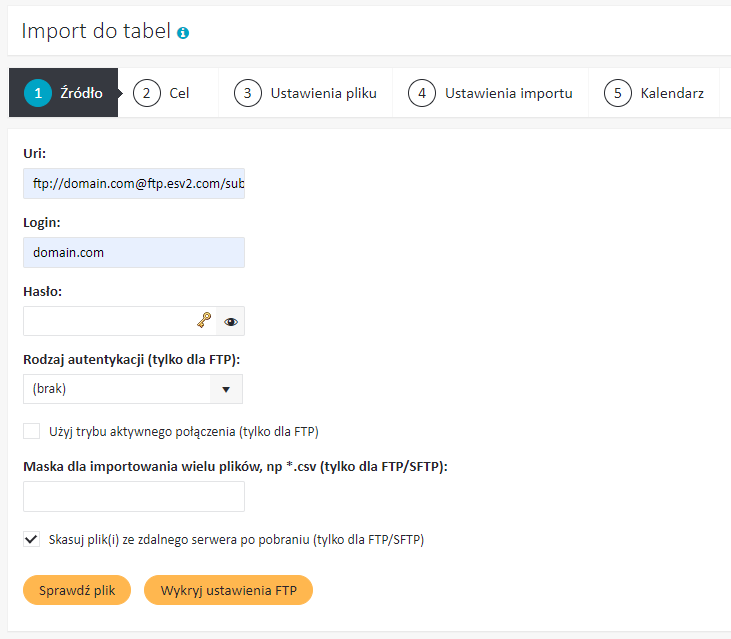Viewport: 731px width, 639px height.
Task: Click Wykryj ustawienia FTP button
Action: pyautogui.click(x=228, y=590)
